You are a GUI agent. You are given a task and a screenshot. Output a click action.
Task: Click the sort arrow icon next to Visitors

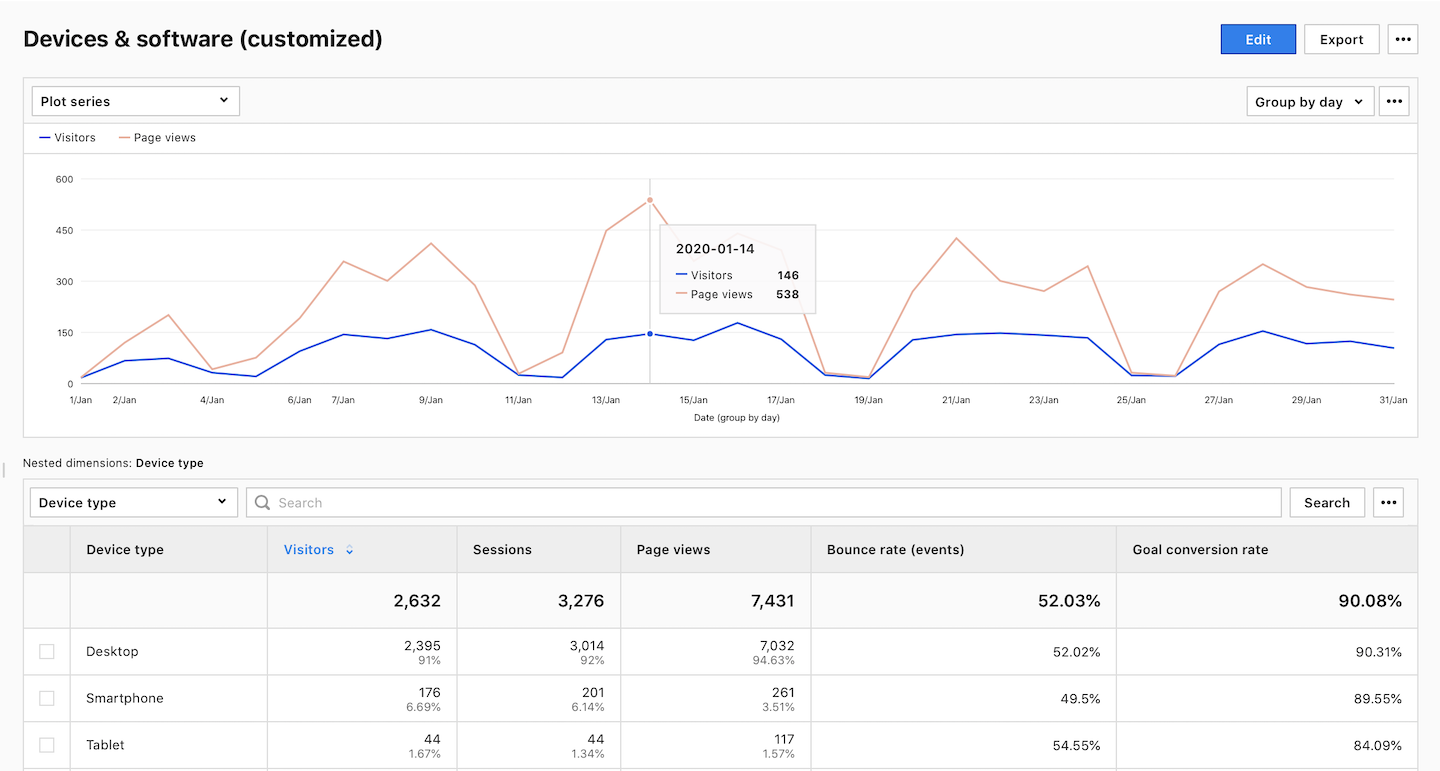point(349,550)
